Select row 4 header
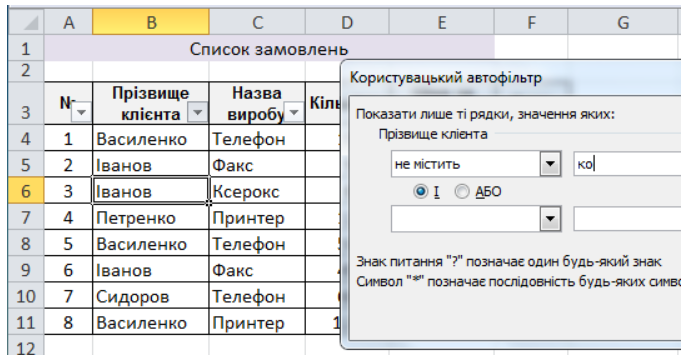The height and width of the screenshot is (360, 689). click(x=26, y=138)
